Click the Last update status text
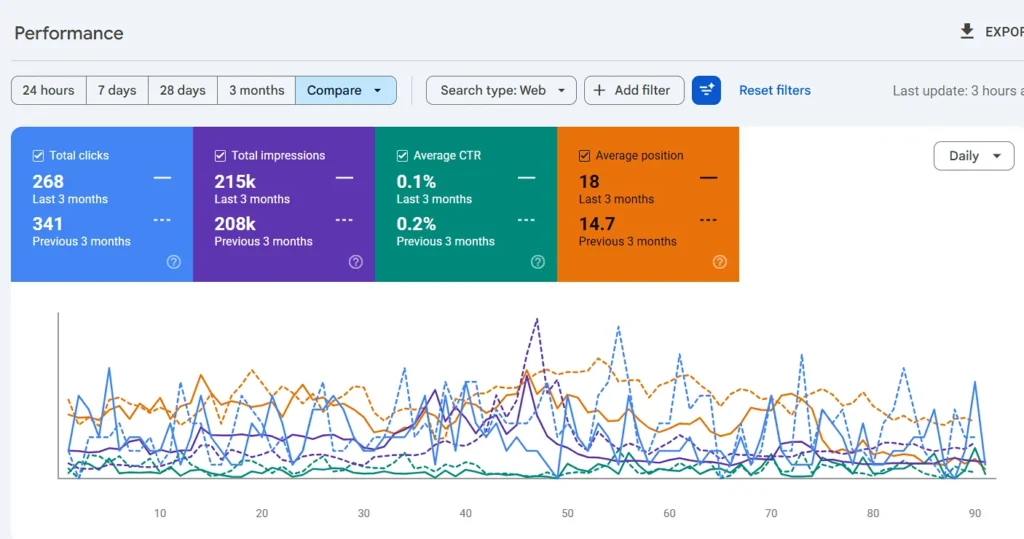This screenshot has height=539, width=1024. click(957, 91)
